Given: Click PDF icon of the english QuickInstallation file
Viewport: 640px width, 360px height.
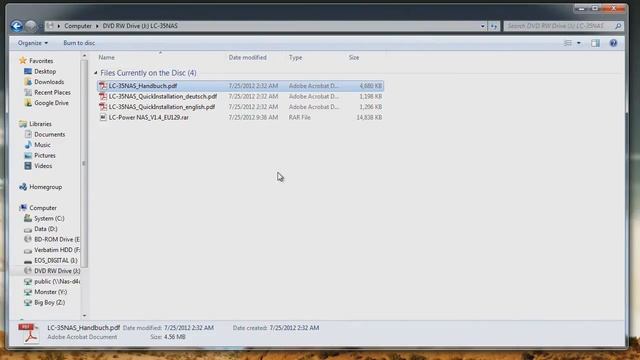Looking at the screenshot, I should (103, 107).
